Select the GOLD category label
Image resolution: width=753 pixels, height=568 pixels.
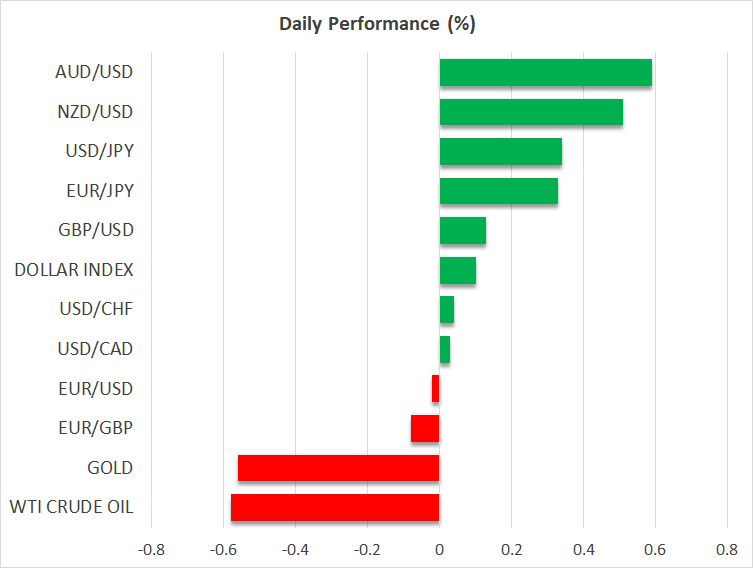[109, 468]
